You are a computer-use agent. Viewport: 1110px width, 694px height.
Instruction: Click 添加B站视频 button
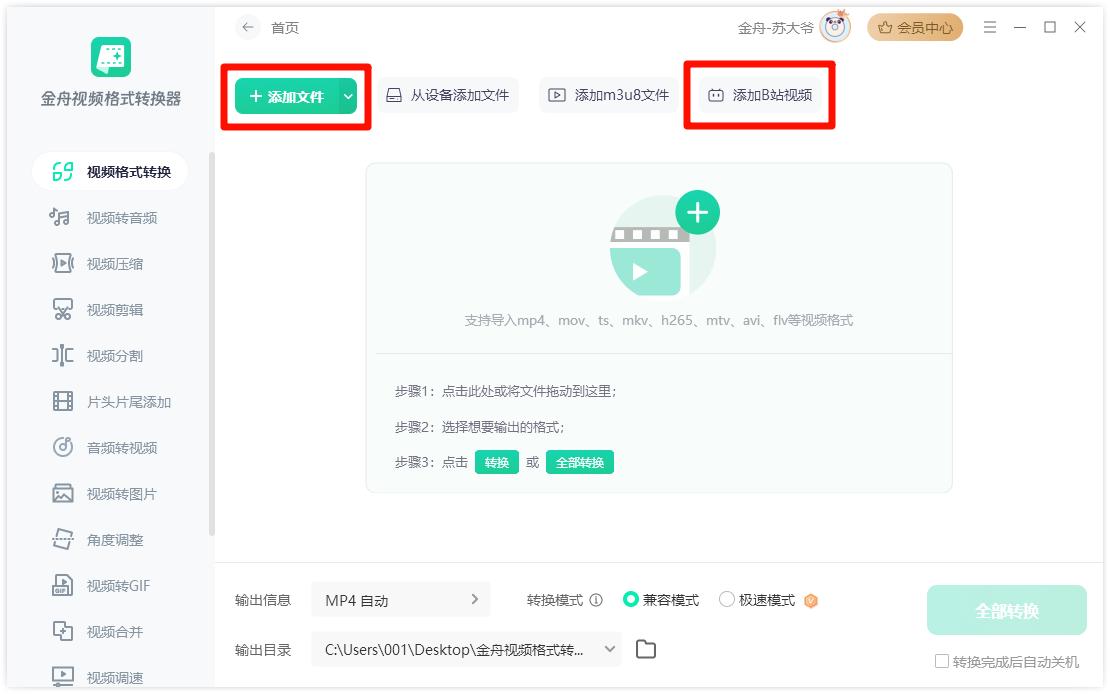[x=760, y=96]
